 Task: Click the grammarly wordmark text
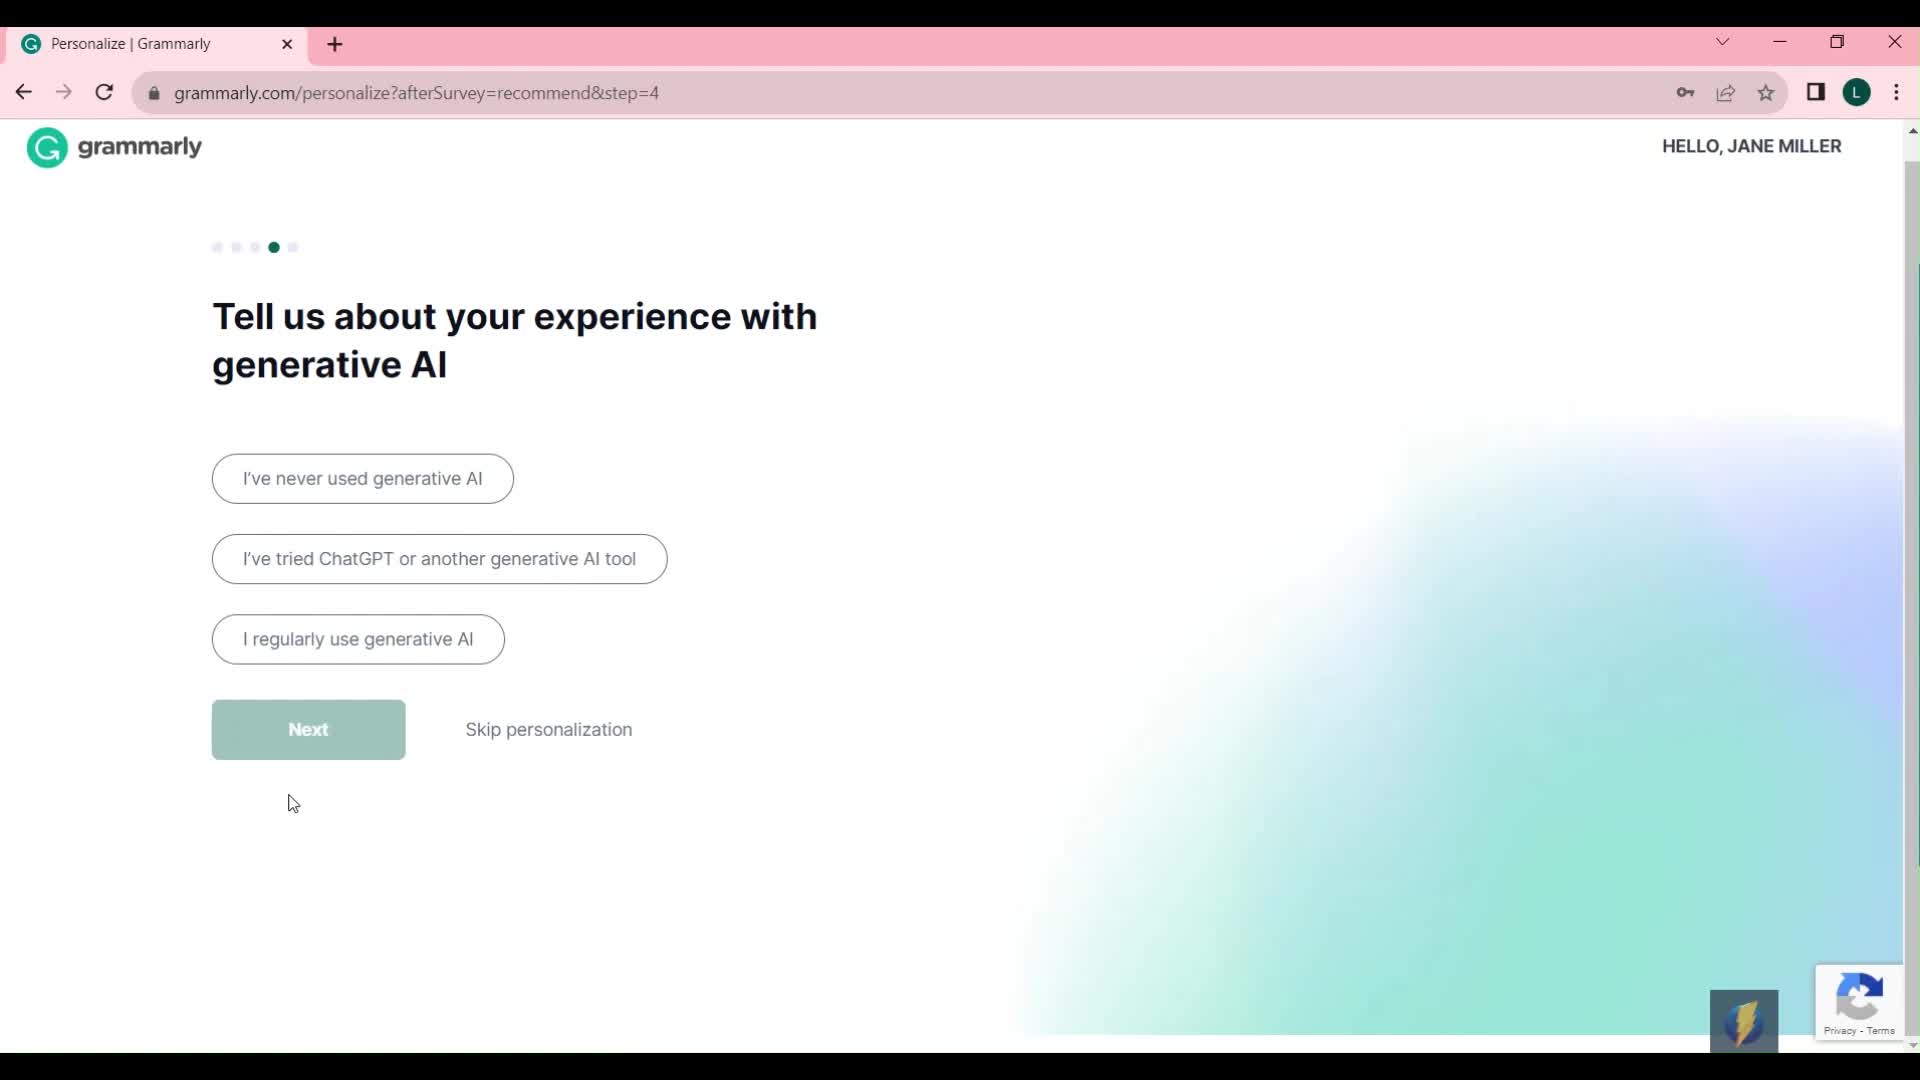(140, 147)
